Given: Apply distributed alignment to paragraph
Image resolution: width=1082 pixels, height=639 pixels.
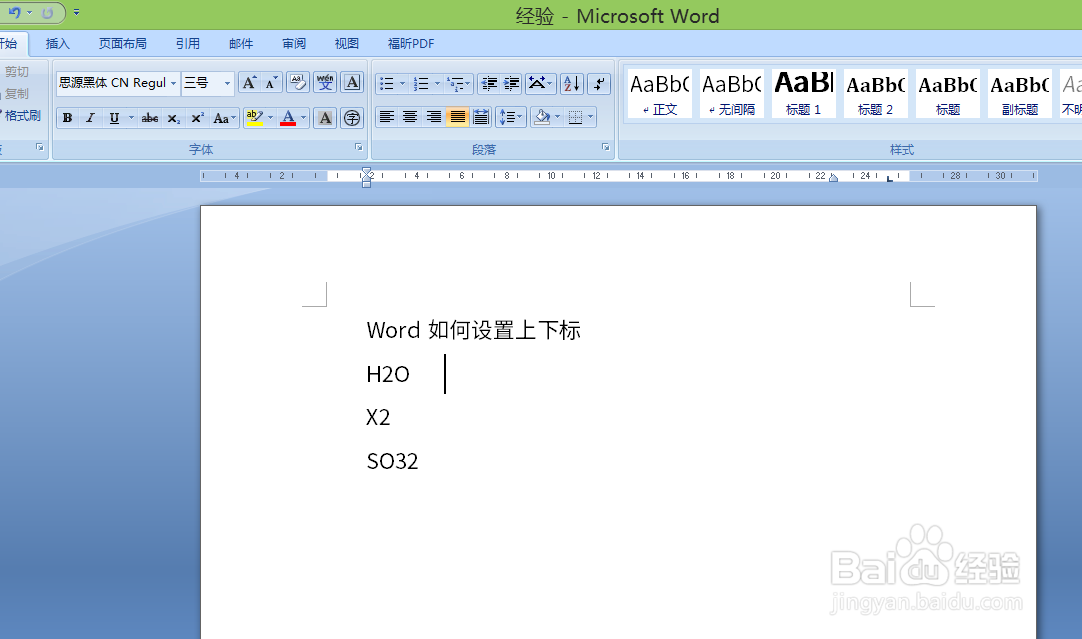Looking at the screenshot, I should (x=481, y=117).
